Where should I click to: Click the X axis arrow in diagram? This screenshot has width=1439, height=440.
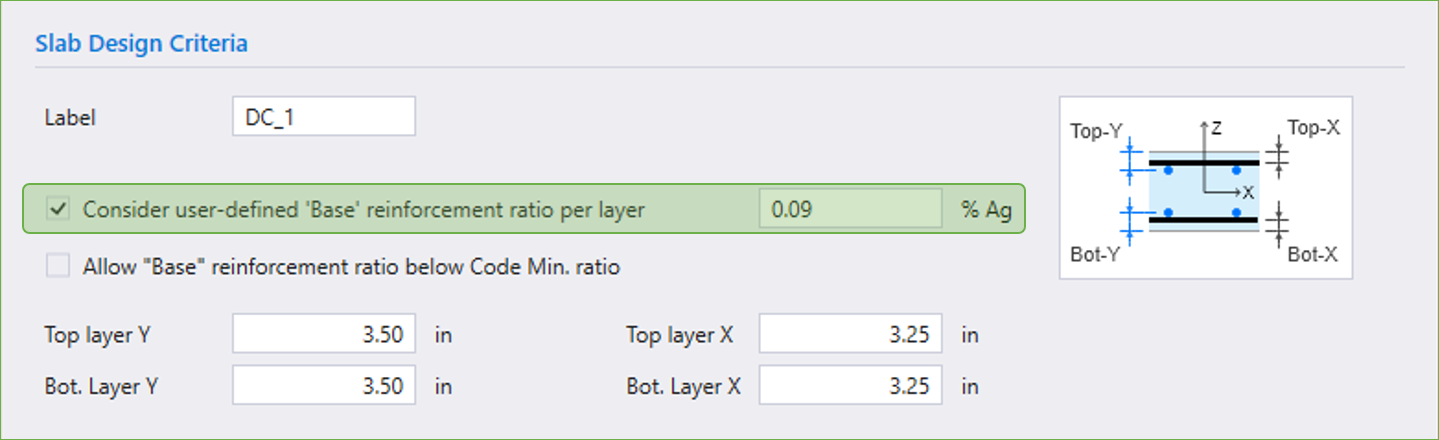point(1238,192)
